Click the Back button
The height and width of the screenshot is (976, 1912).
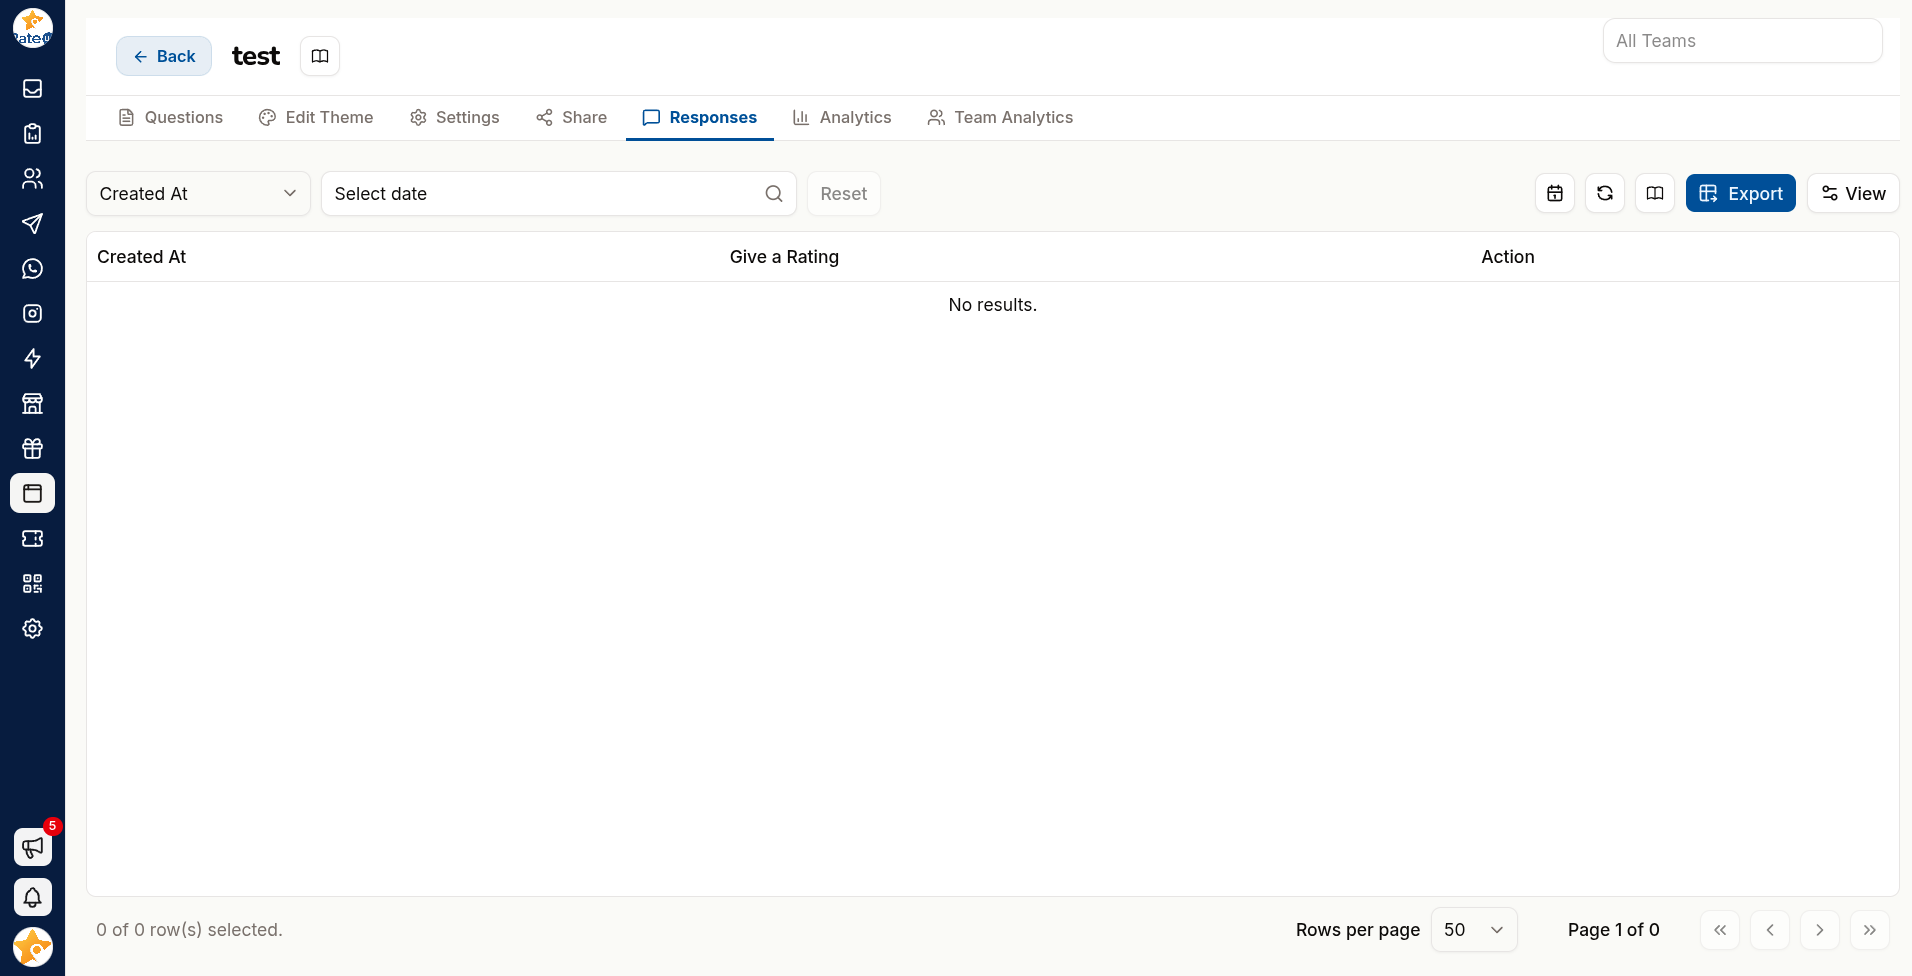pyautogui.click(x=164, y=56)
